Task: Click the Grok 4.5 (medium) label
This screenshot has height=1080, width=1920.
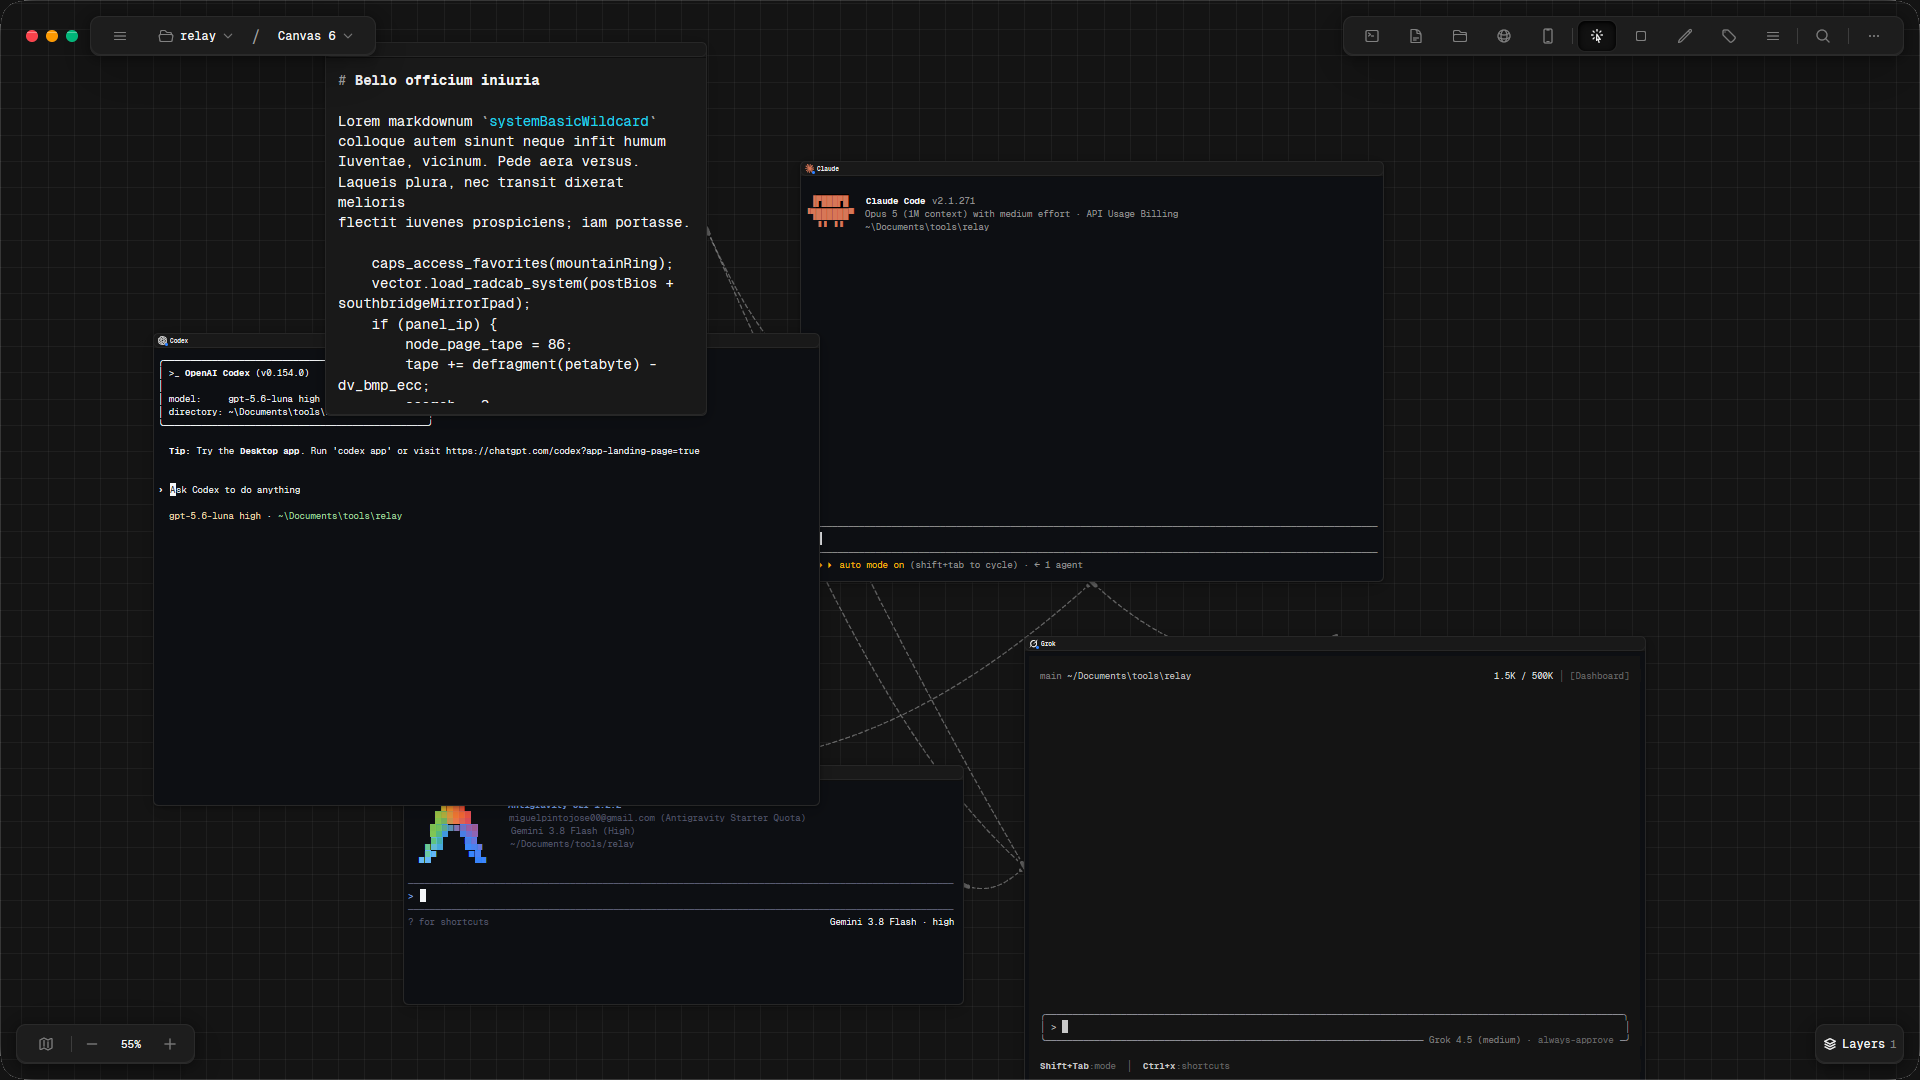Action: [x=1474, y=1040]
